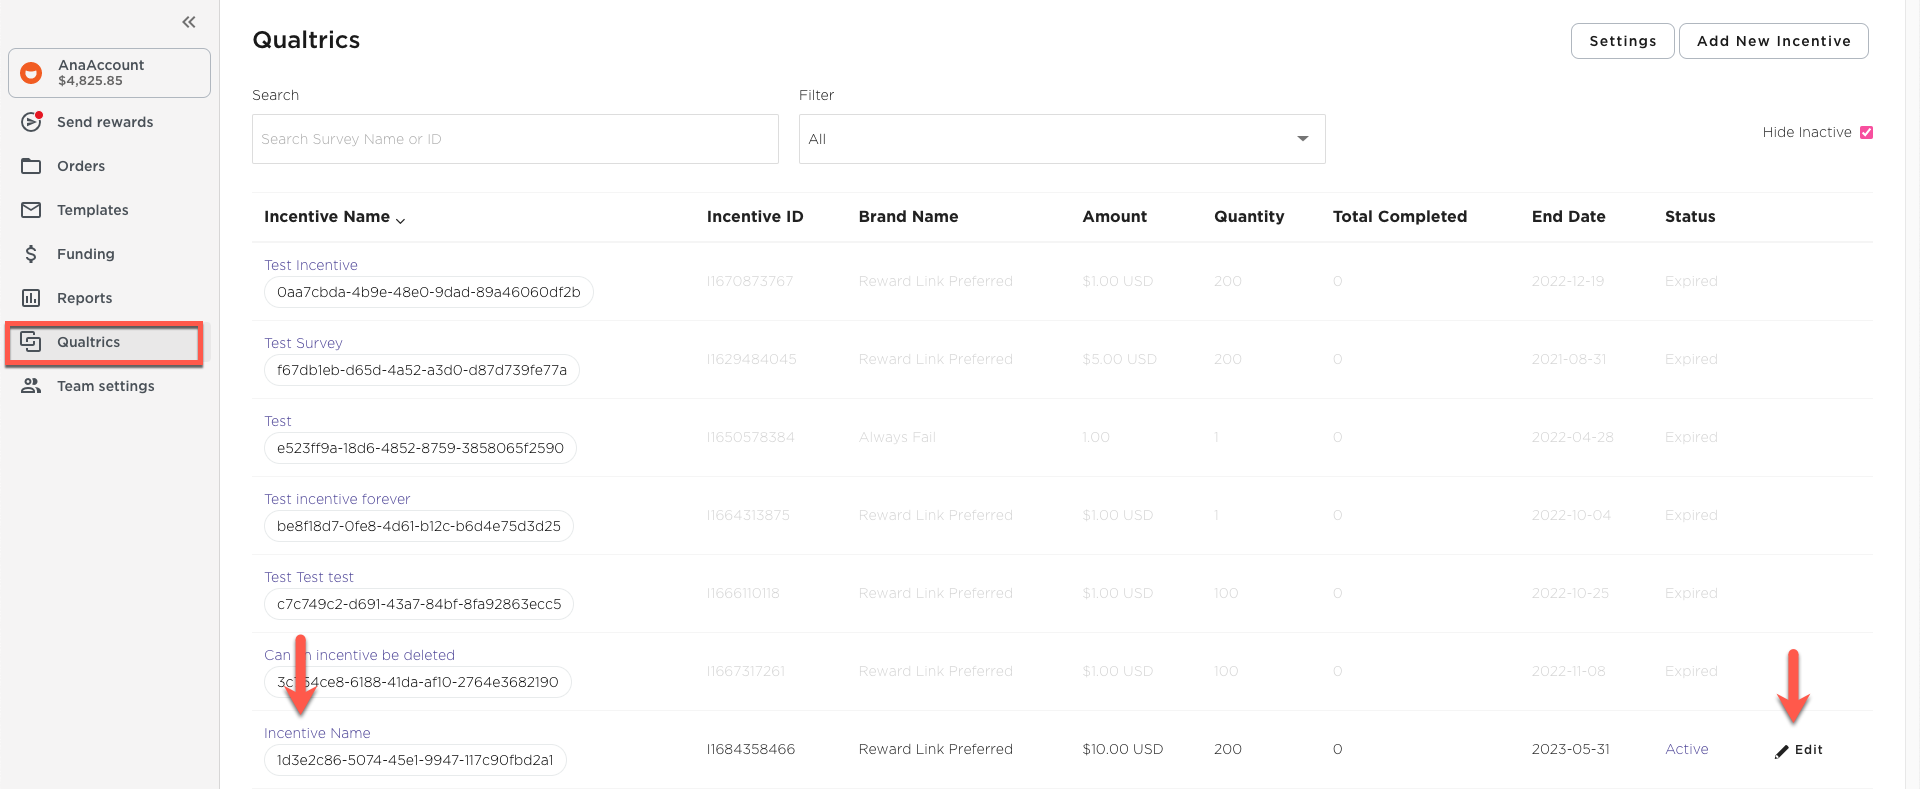Open the Test Survey link

[x=303, y=343]
